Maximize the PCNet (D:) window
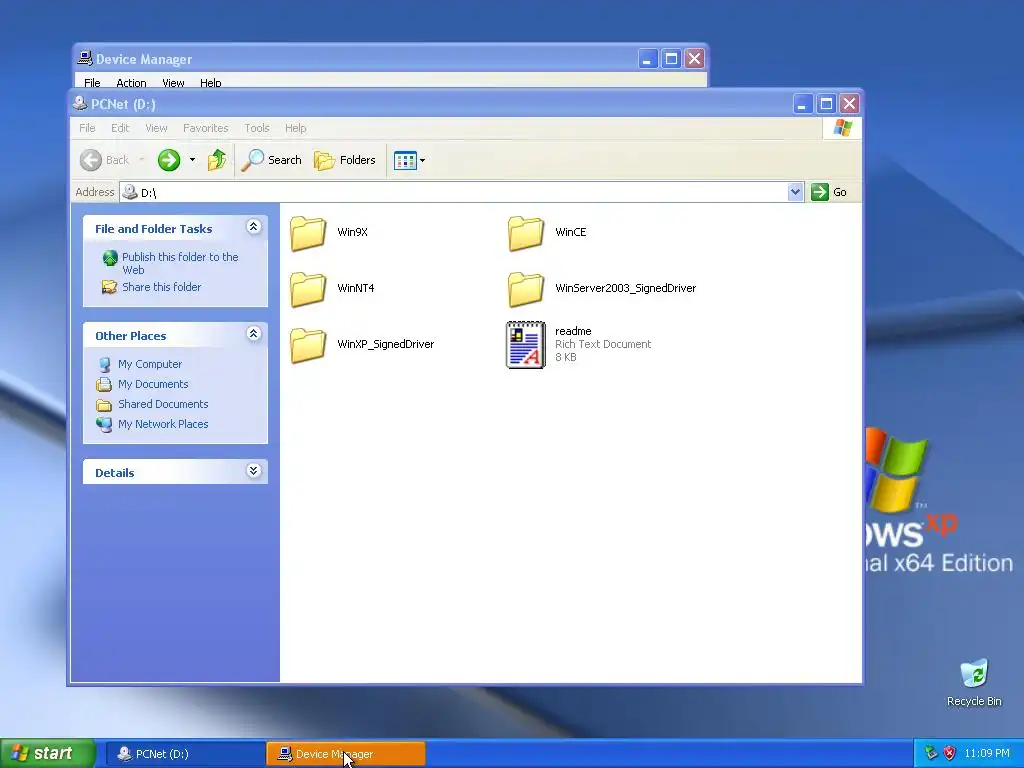The image size is (1024, 768). tap(826, 103)
